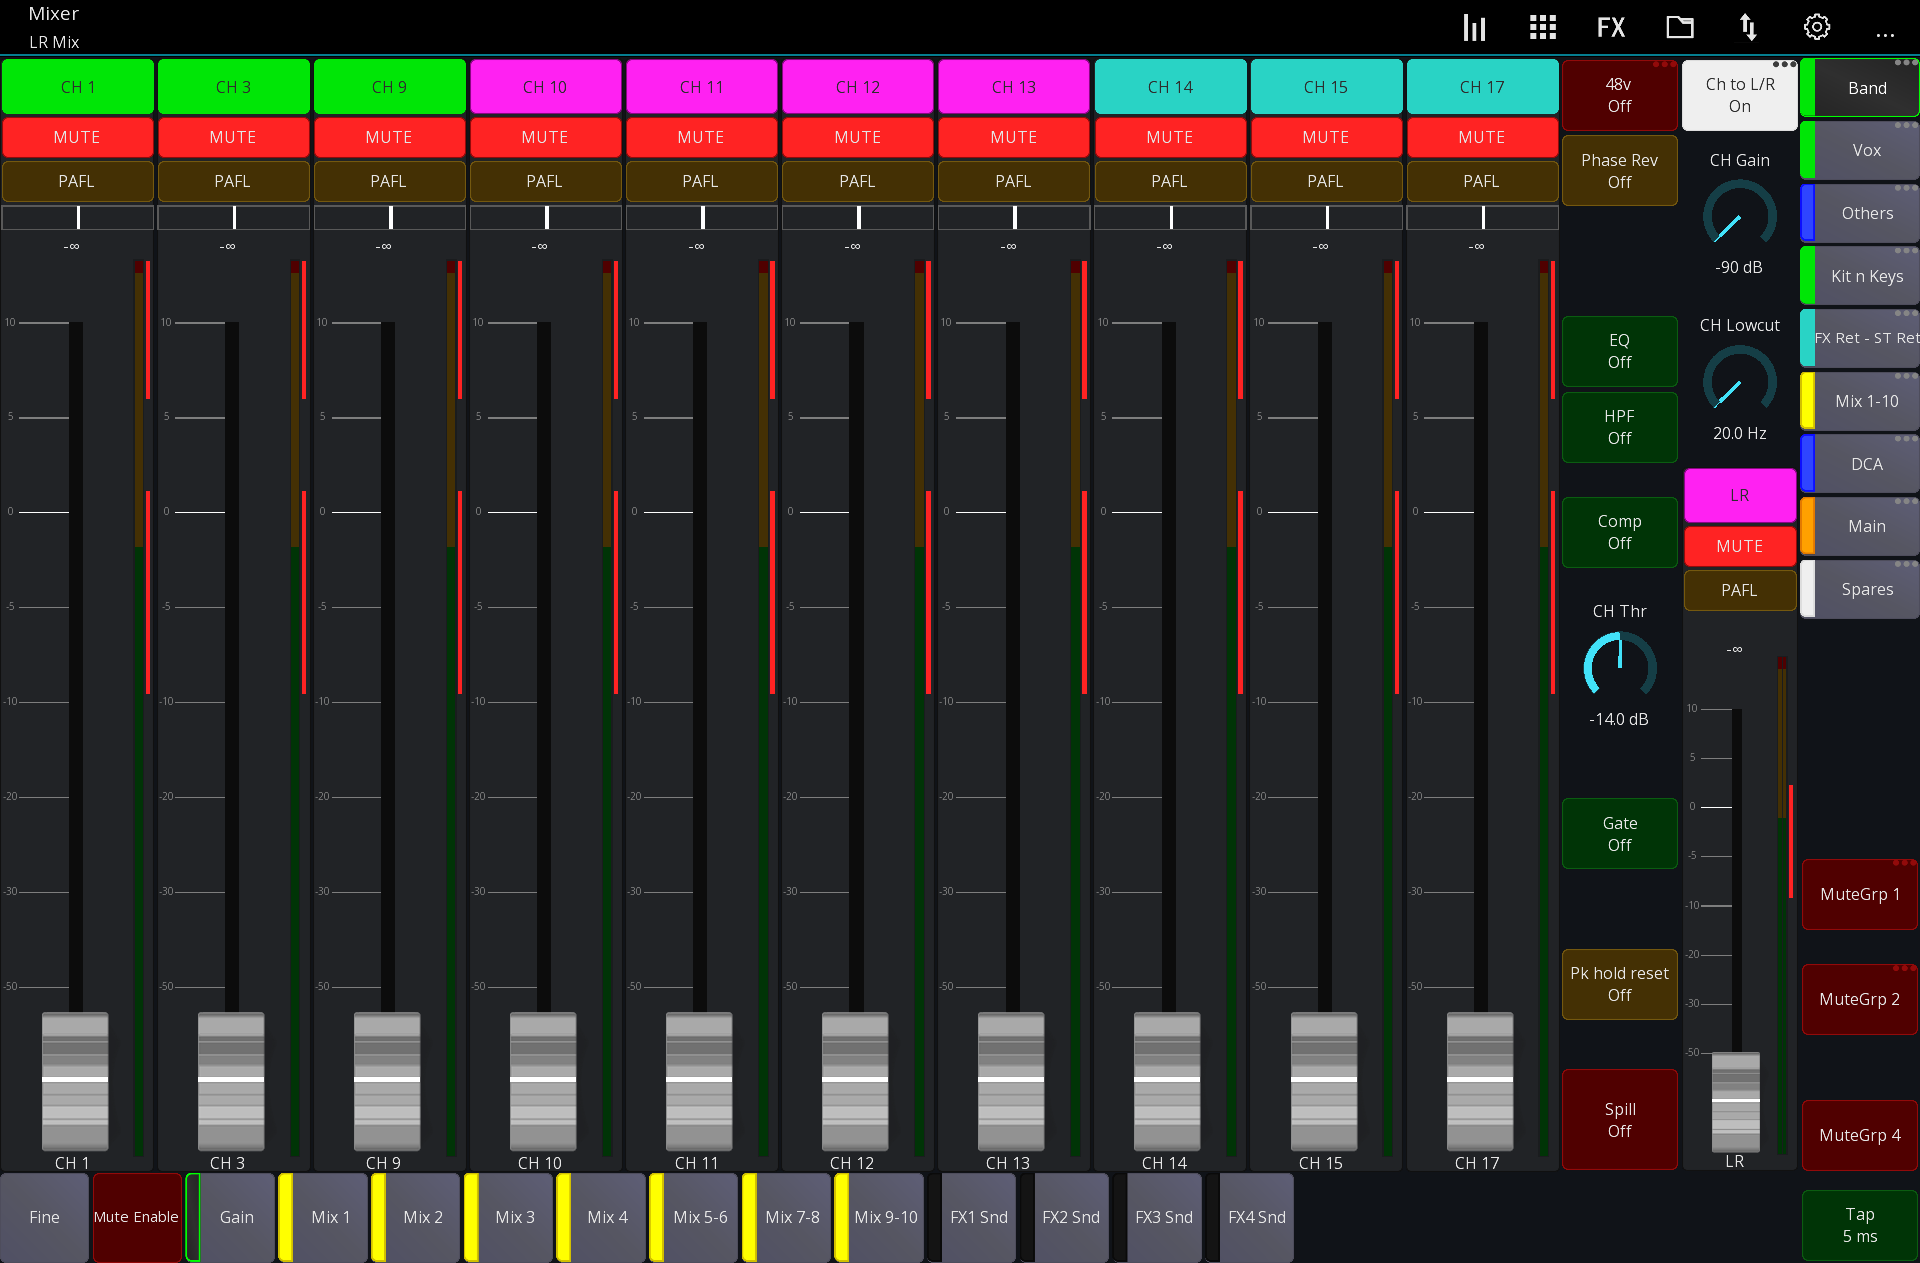
Task: Toggle 48v phantom power on
Action: 1619,95
